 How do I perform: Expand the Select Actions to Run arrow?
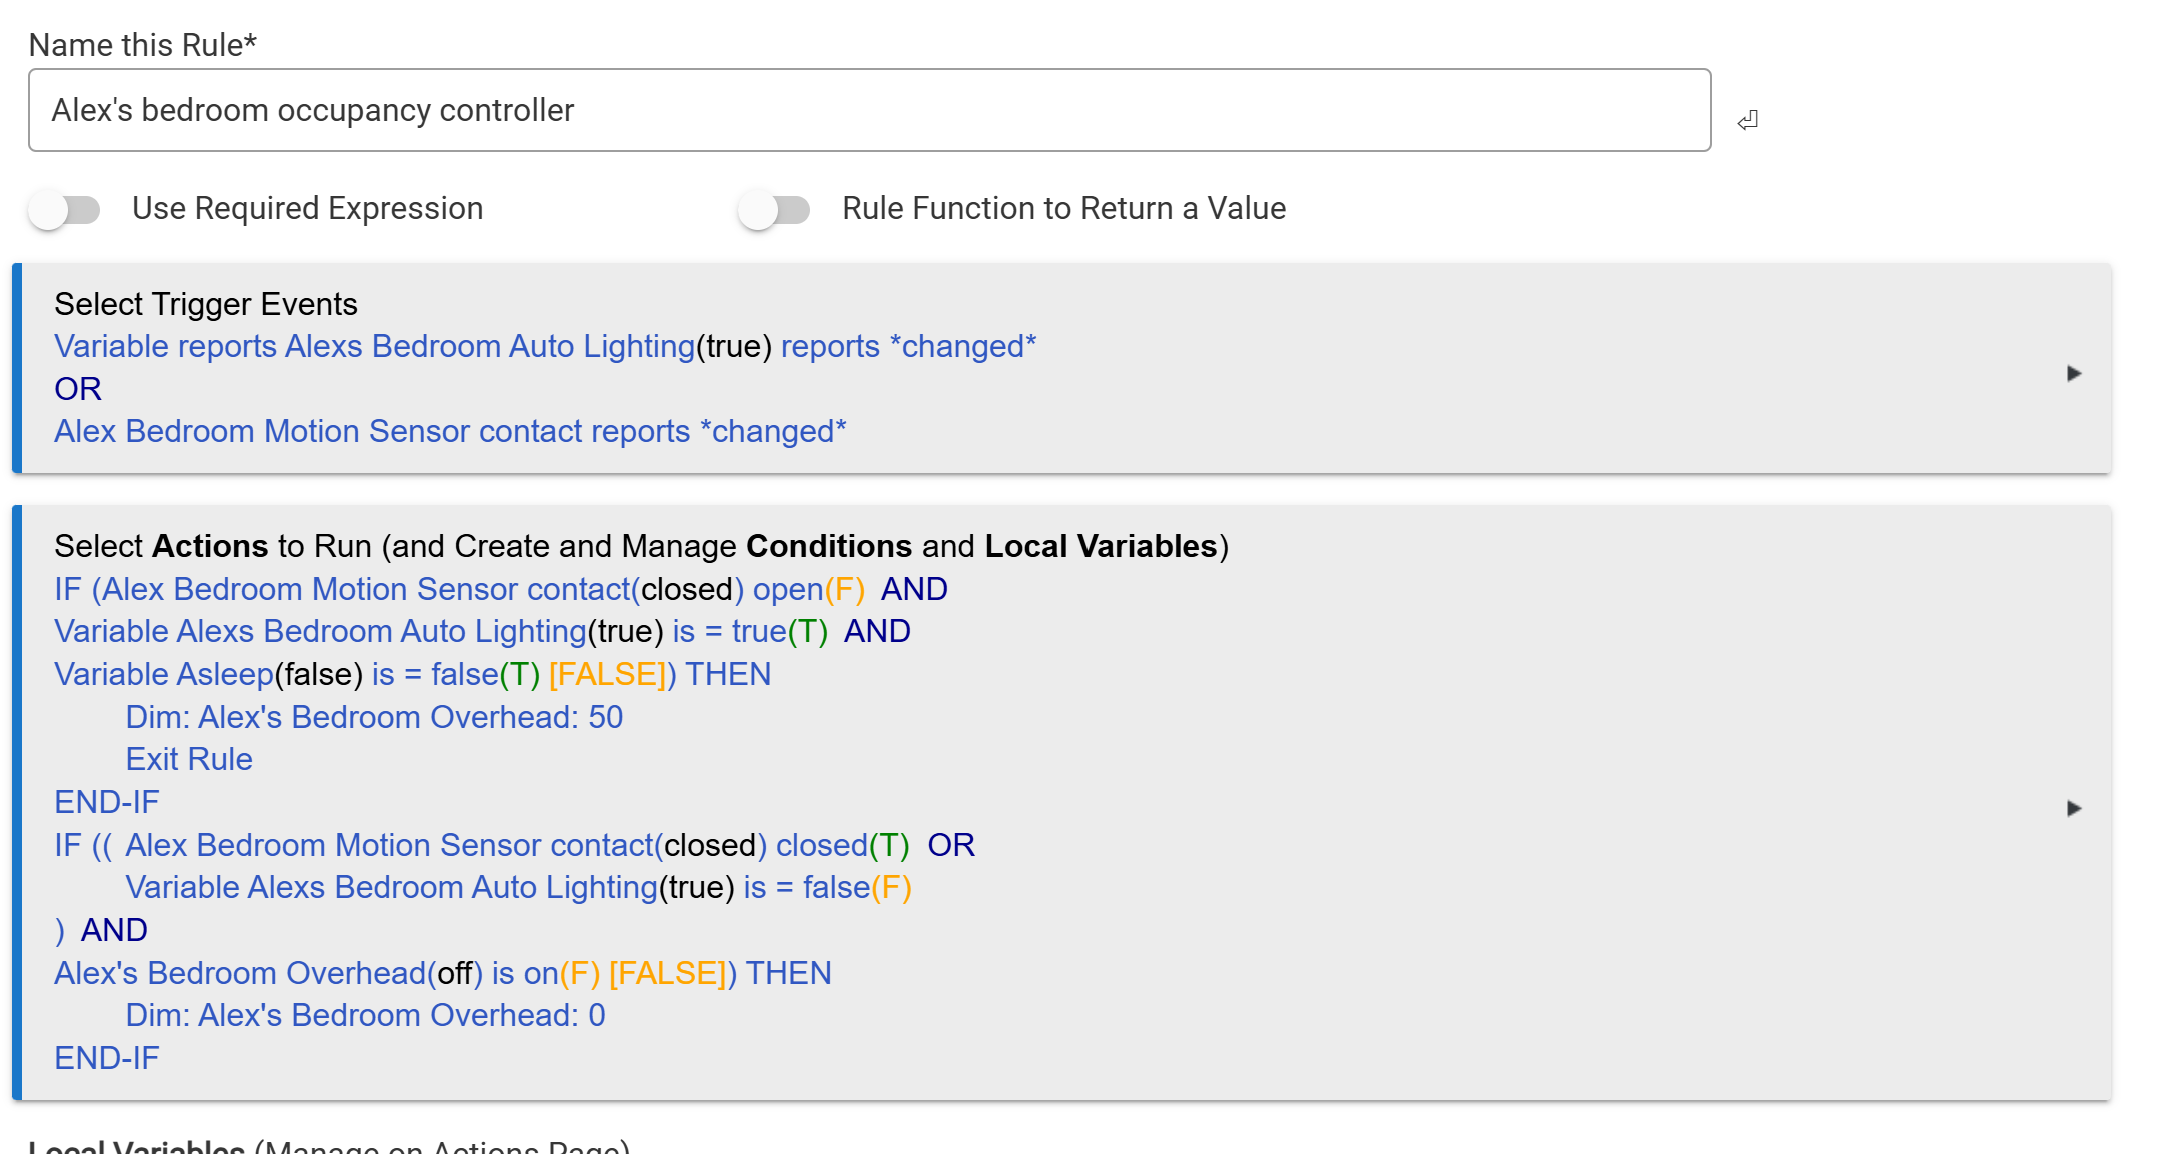click(x=2073, y=808)
